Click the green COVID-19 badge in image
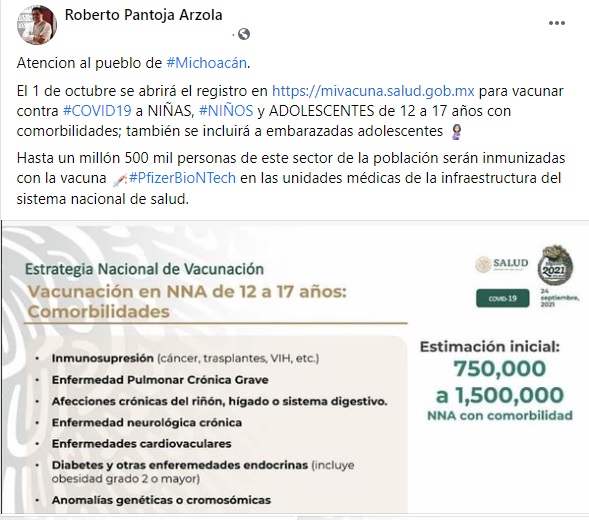 503,298
